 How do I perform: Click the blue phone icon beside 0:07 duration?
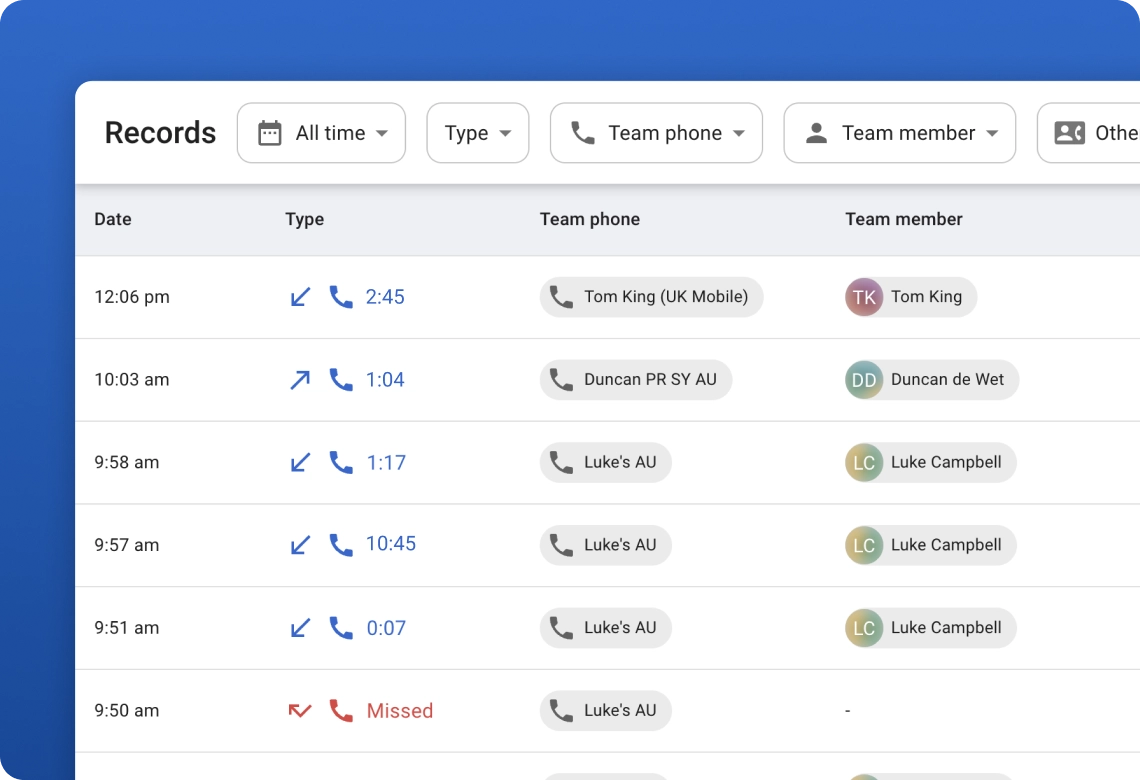coord(341,628)
